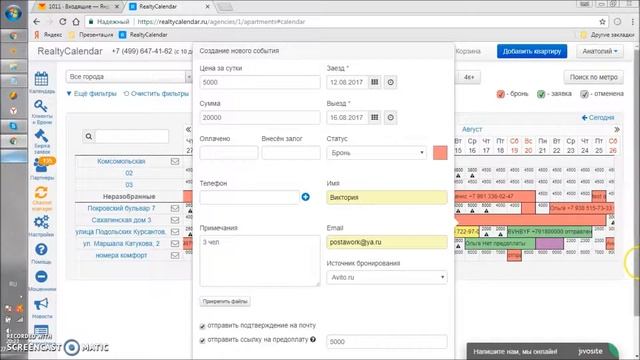Screen dimensions: 640x360
Task: Click envelope icon for улица Подольских Курсантов
Action: (175, 232)
